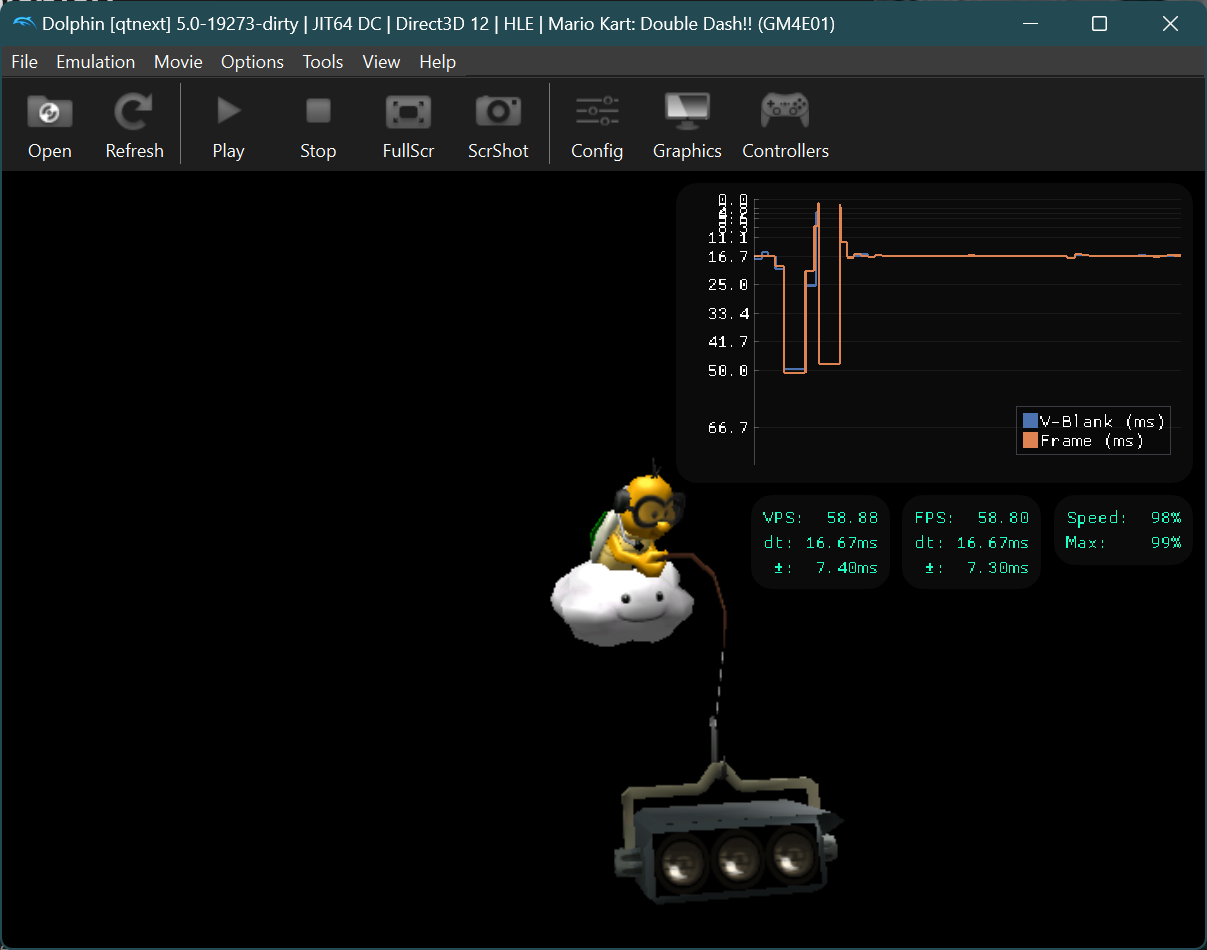Open the File menu

pyautogui.click(x=24, y=62)
